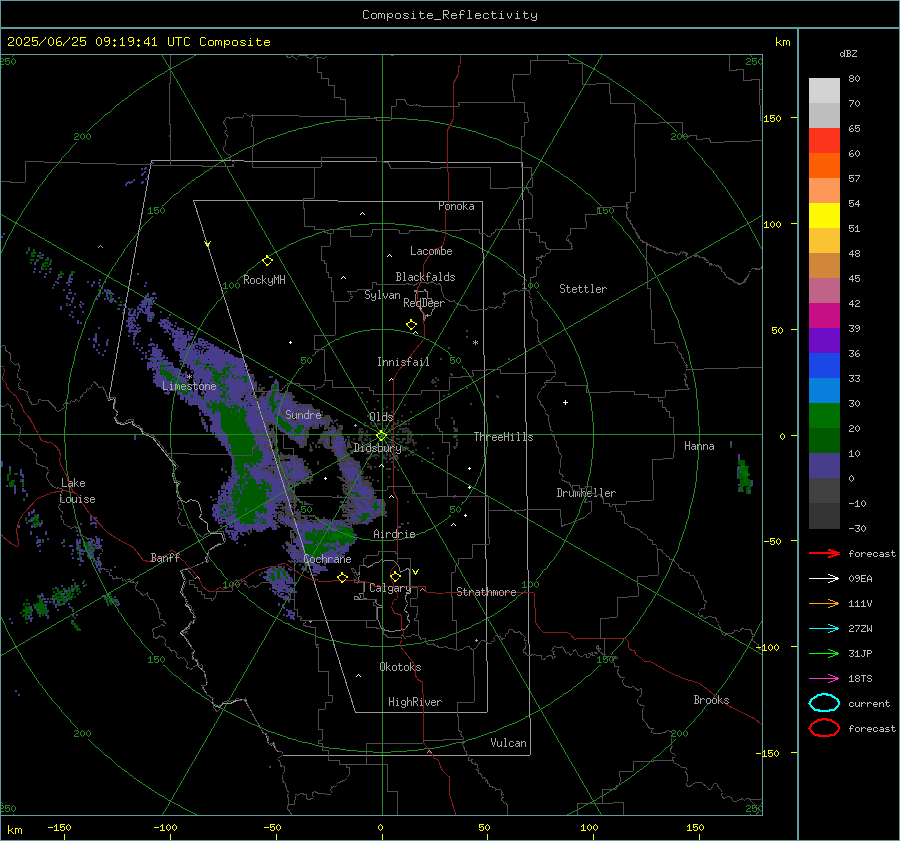Click the Cochrane city label
The width and height of the screenshot is (900, 841).
tap(327, 559)
